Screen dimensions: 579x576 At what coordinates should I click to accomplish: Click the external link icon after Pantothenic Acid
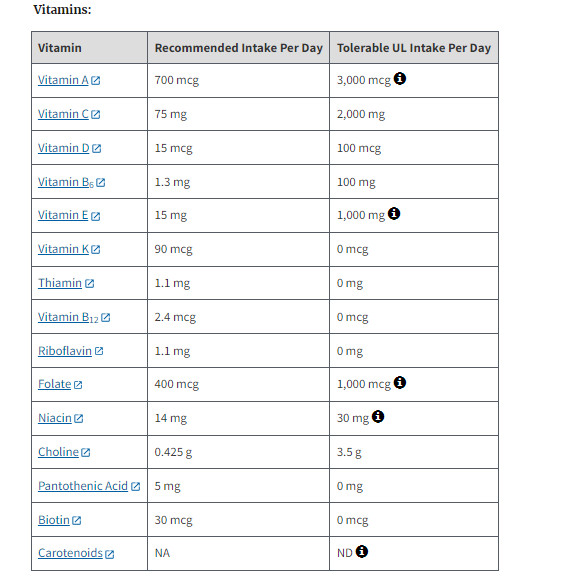[136, 487]
